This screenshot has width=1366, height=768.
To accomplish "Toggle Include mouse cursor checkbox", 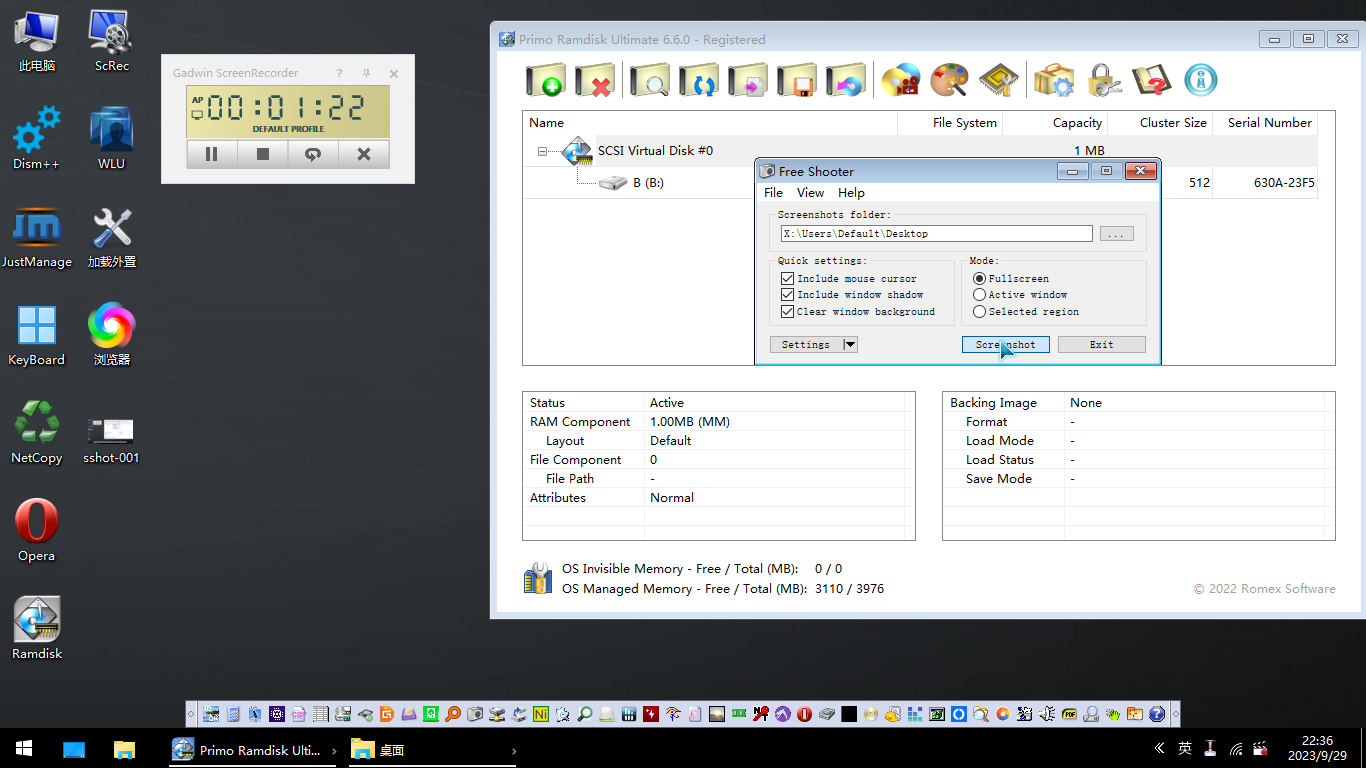I will tap(787, 278).
